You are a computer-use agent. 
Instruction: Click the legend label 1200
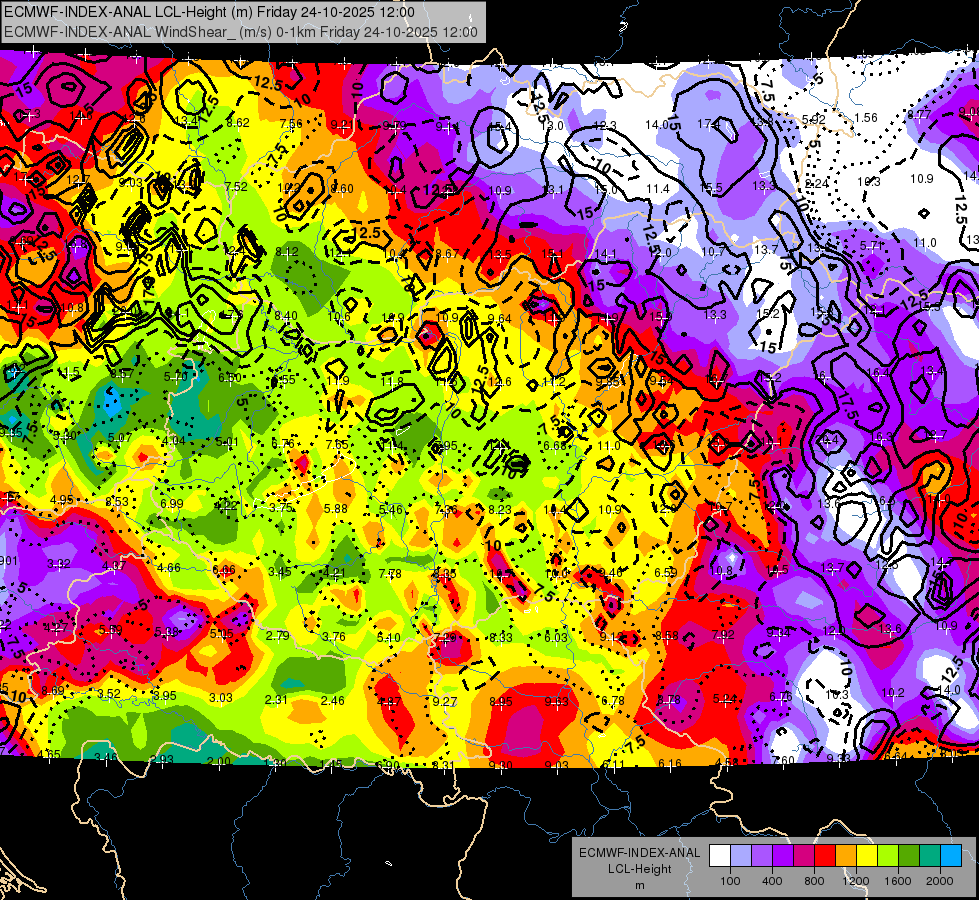pyautogui.click(x=856, y=881)
